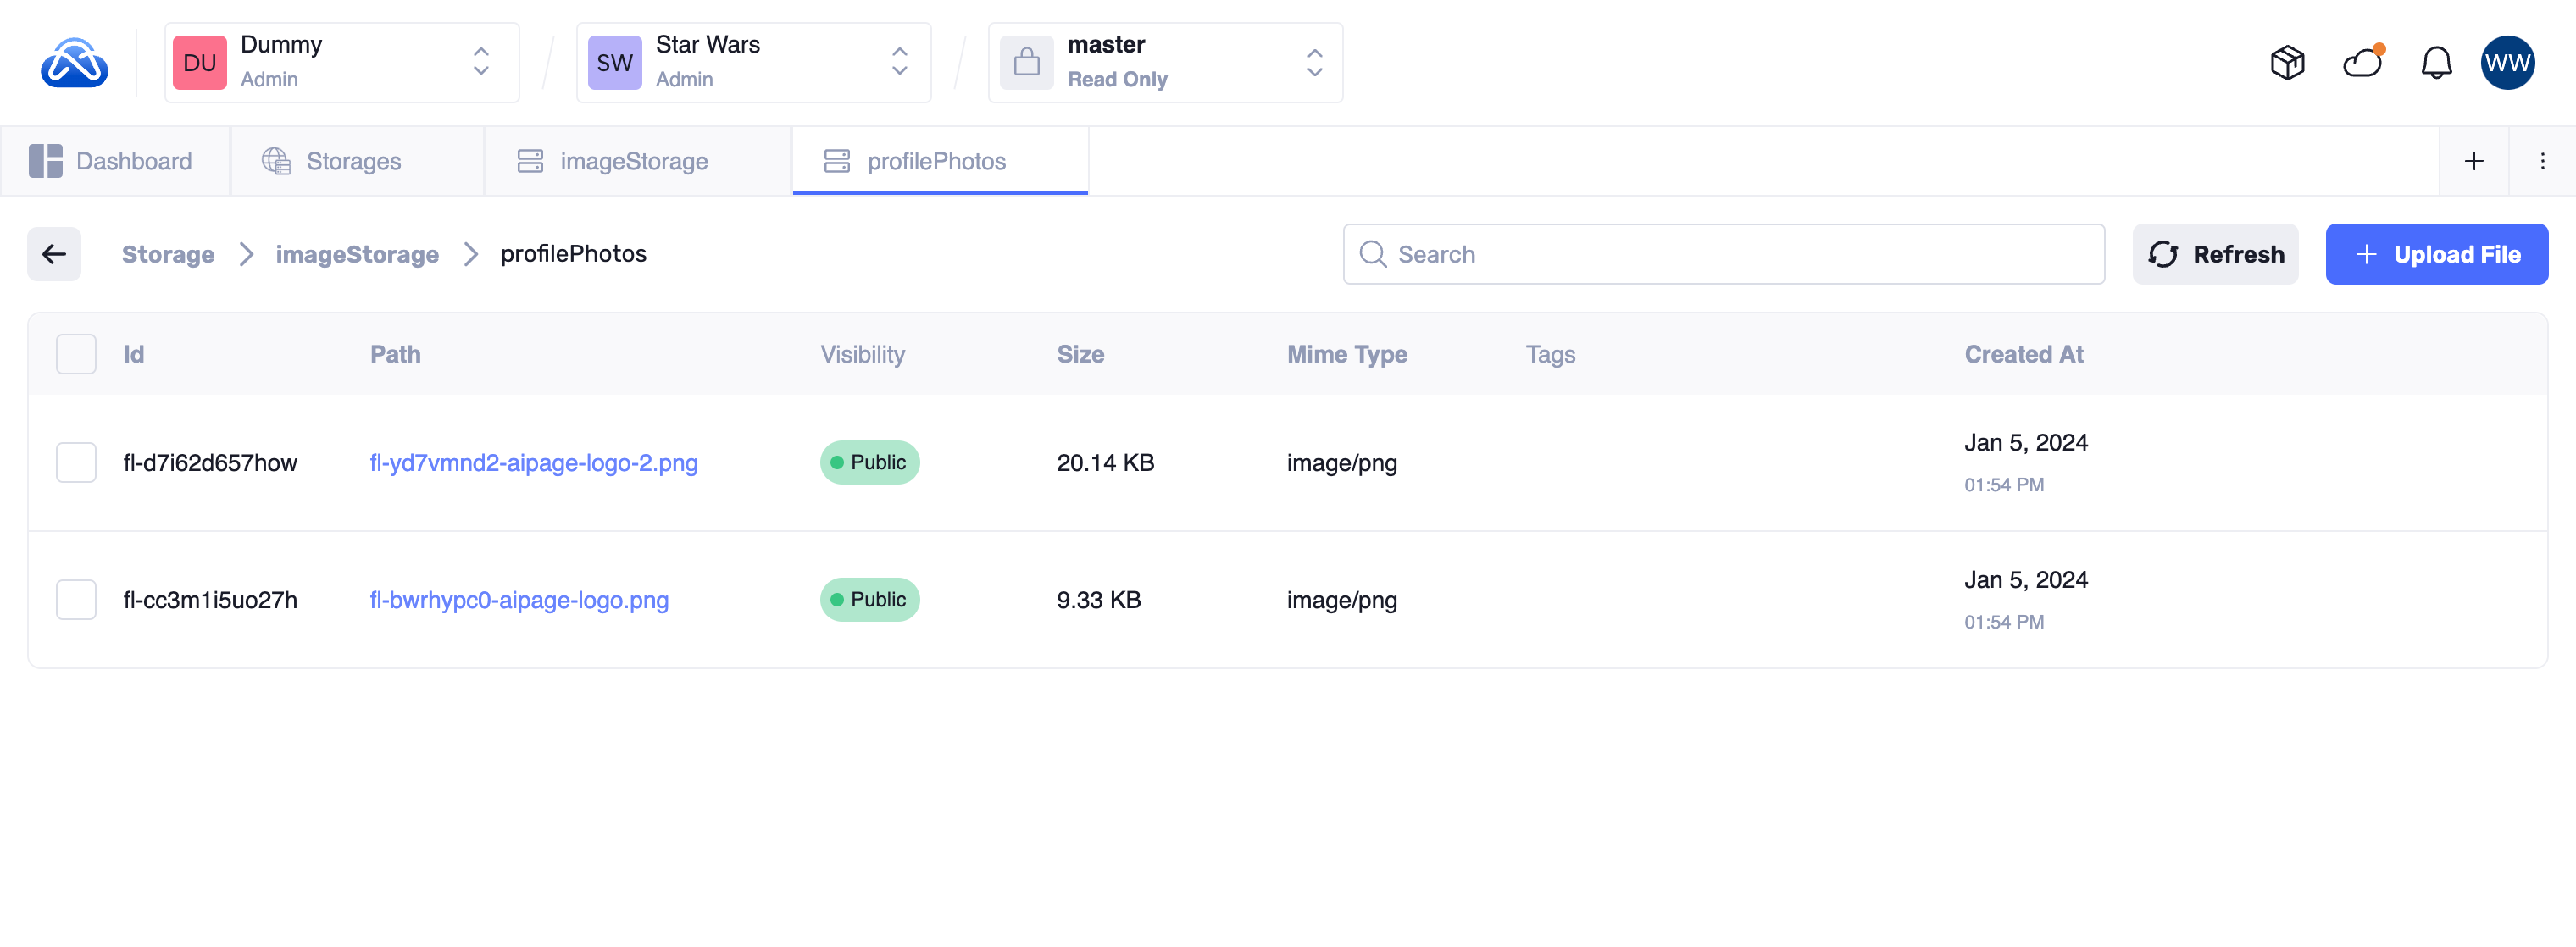Select the fl-cc3m1i5uo27h row checkbox
Screen dimensions: 2576x947
[x=76, y=599]
